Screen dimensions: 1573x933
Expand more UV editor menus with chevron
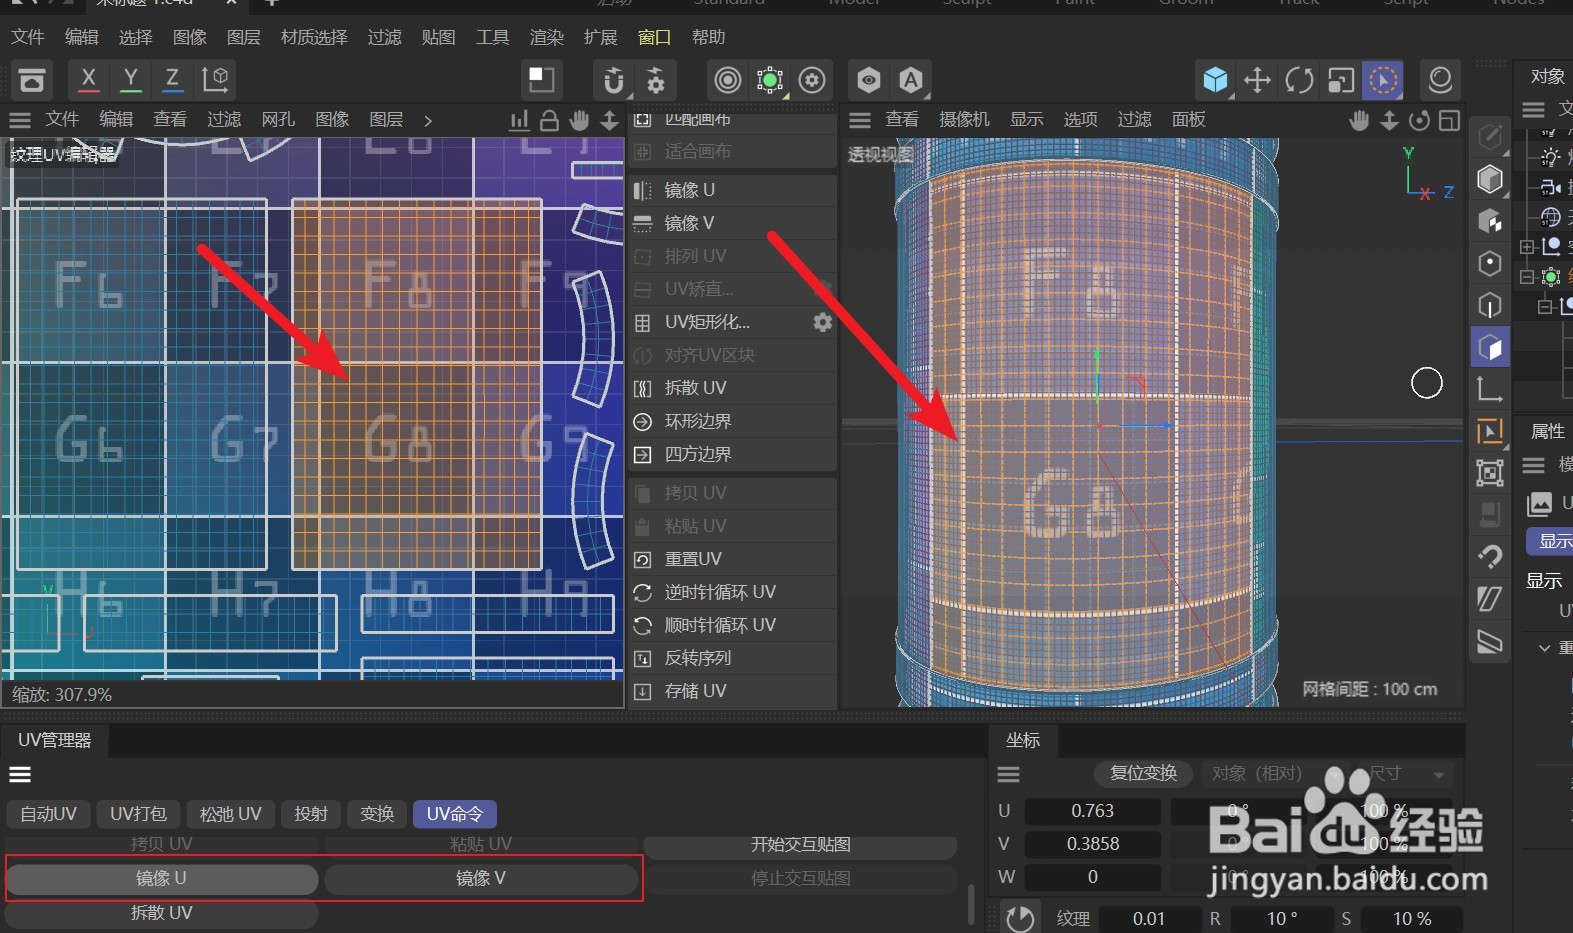[x=428, y=120]
